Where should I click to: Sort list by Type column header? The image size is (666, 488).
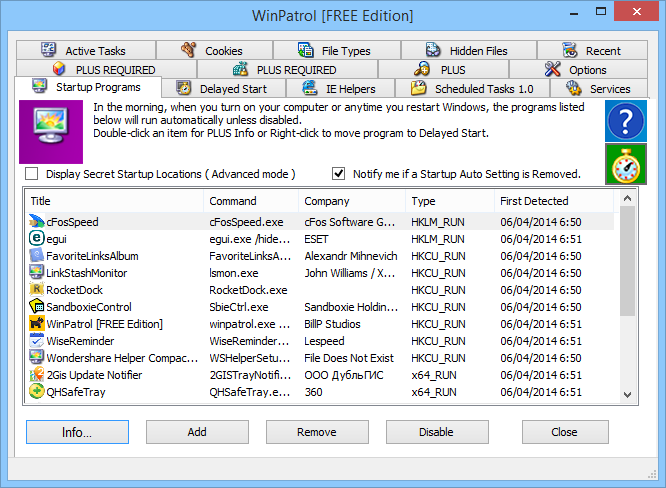(450, 201)
